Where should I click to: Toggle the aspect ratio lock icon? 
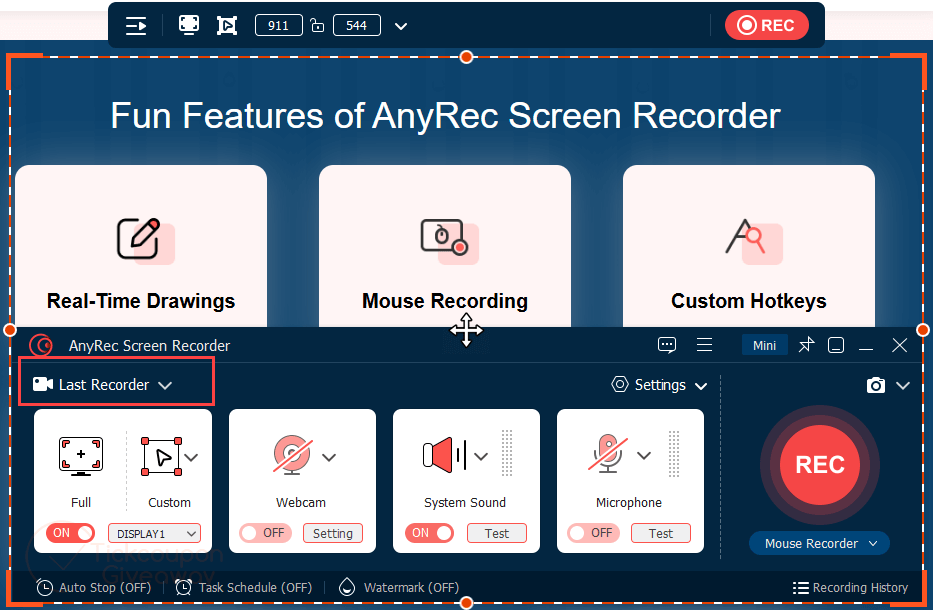[x=317, y=26]
